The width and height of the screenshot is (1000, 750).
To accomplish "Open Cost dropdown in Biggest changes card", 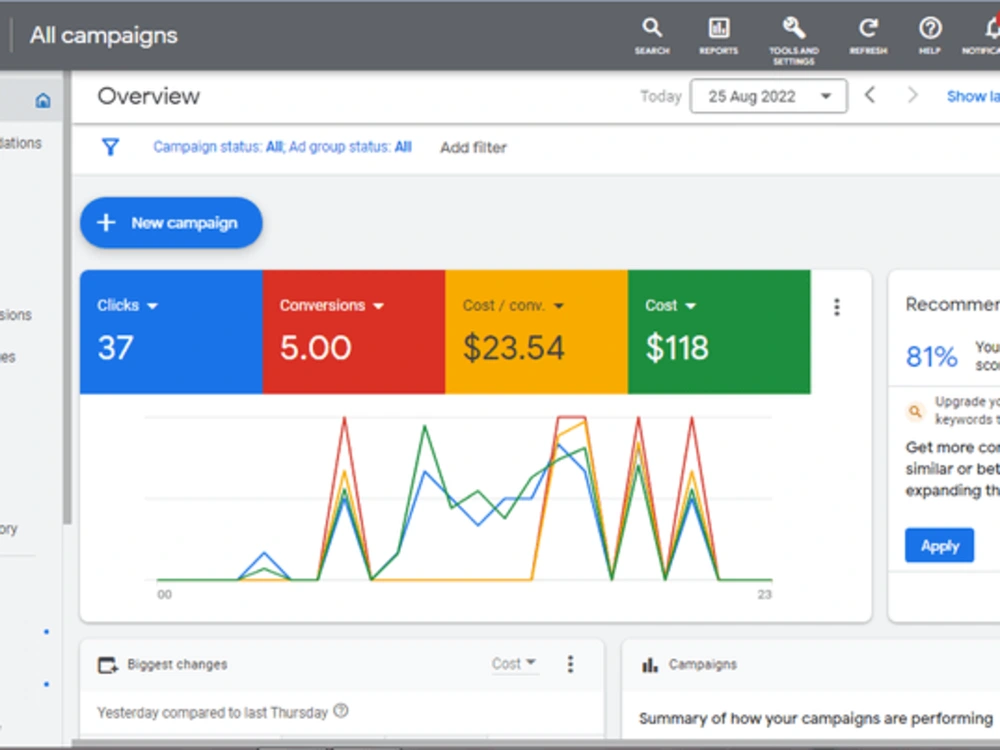I will tap(514, 664).
